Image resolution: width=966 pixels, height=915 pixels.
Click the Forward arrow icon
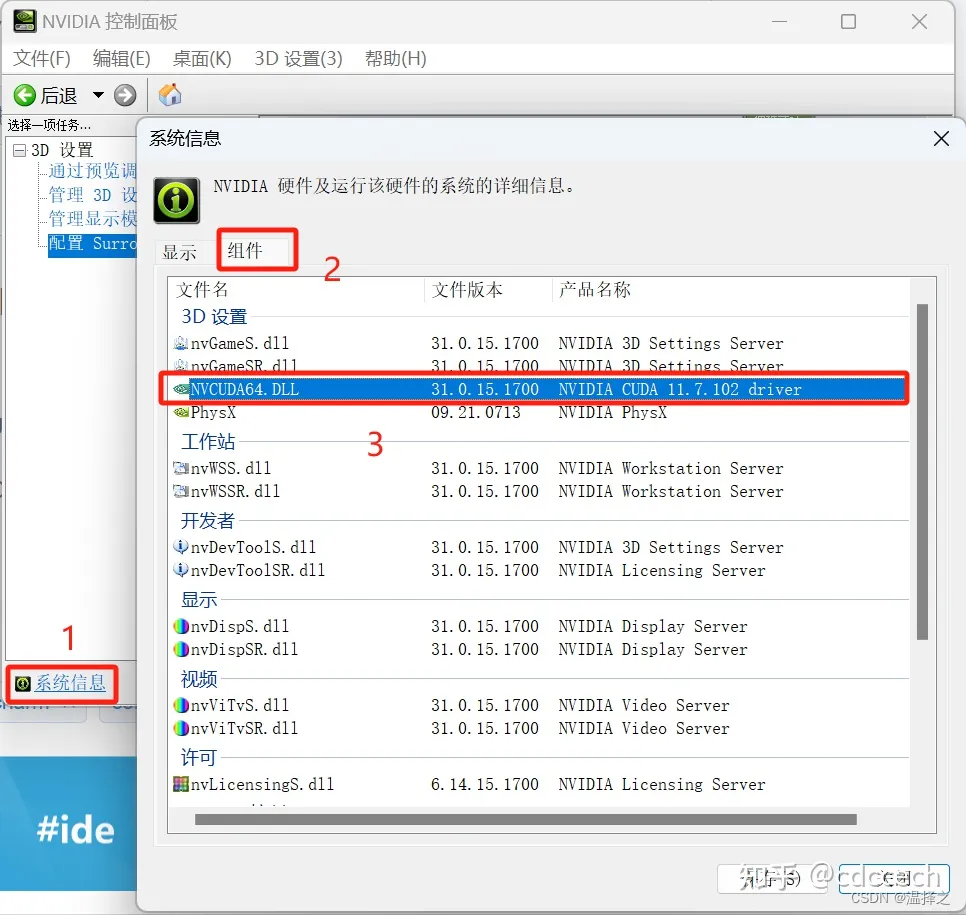click(x=125, y=96)
